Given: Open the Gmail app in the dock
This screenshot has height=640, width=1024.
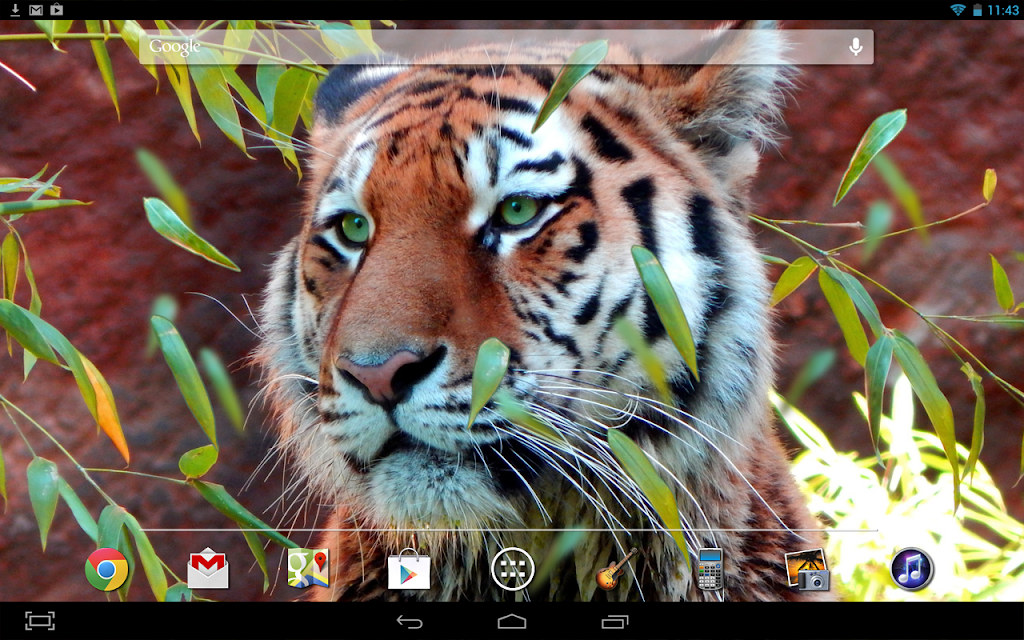Looking at the screenshot, I should [x=208, y=568].
